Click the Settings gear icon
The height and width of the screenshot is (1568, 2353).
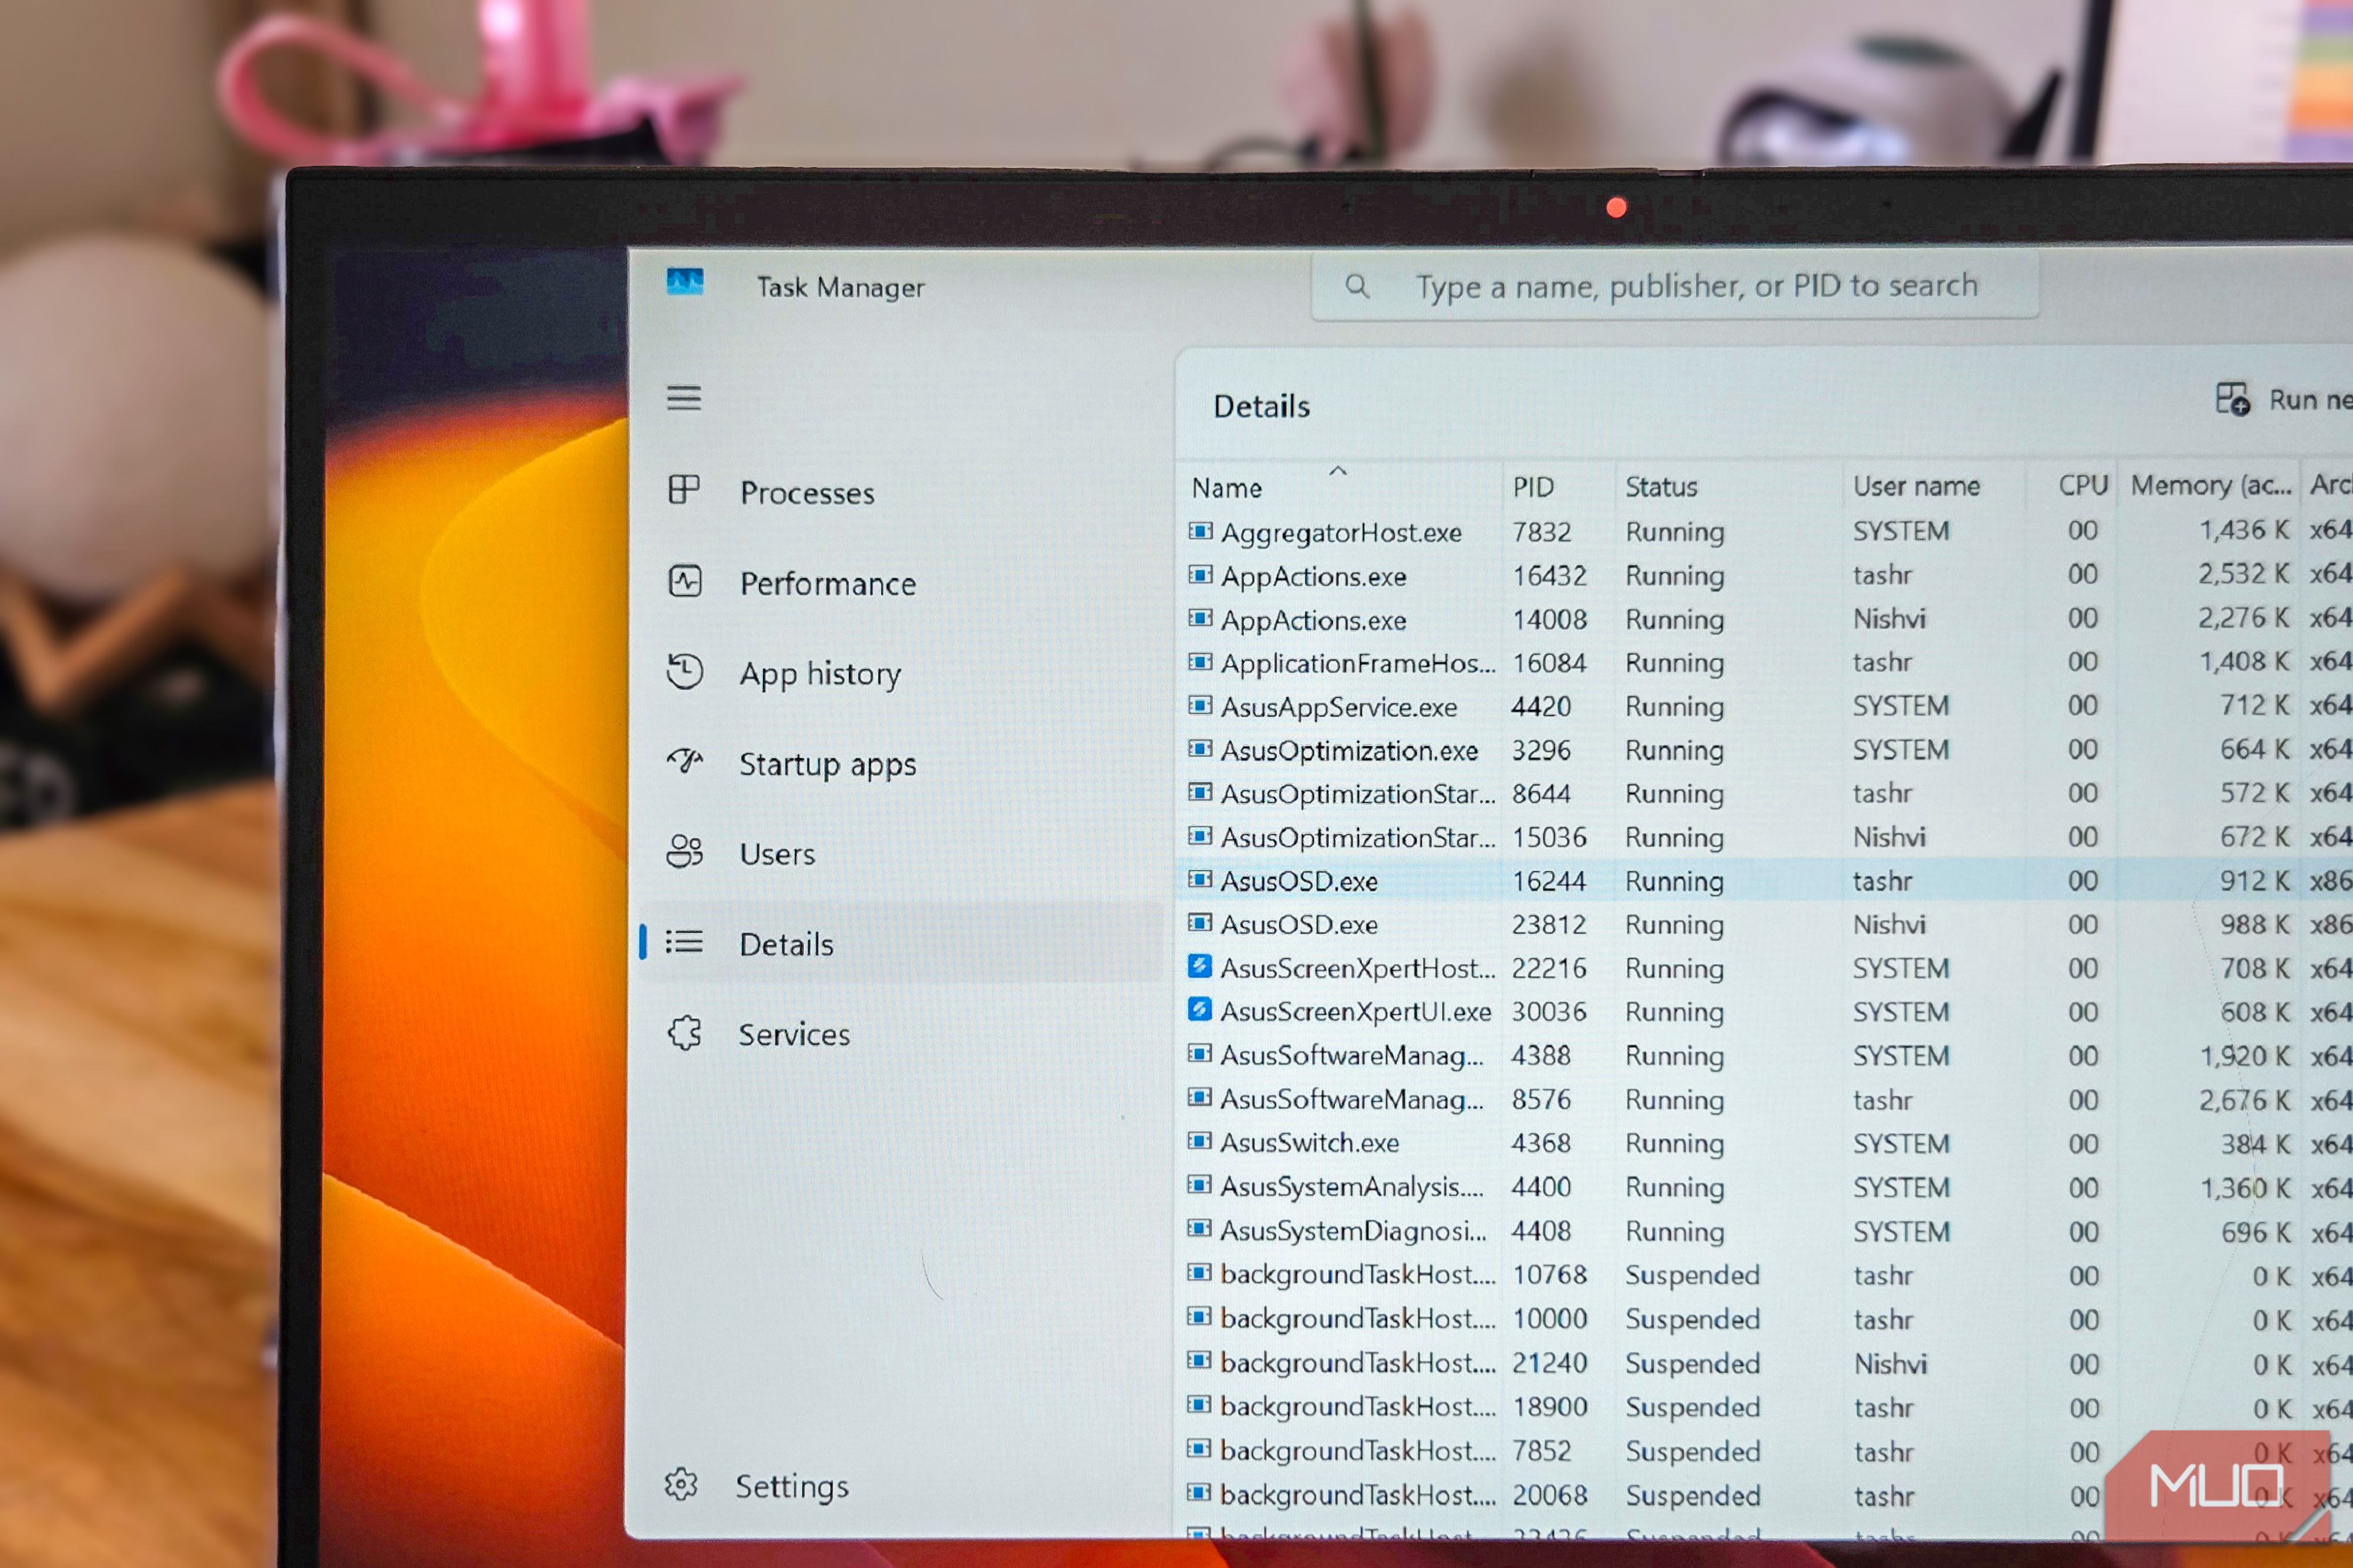coord(681,1485)
